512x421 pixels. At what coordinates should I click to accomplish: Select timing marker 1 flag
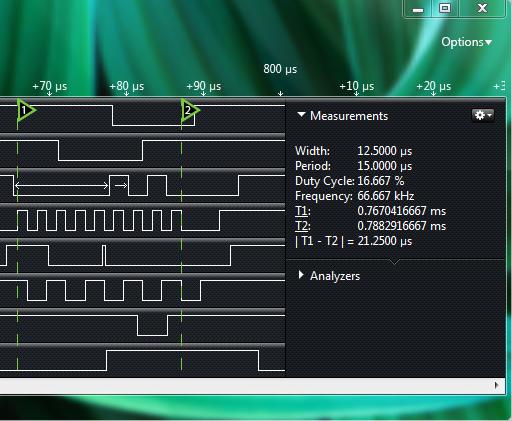coord(26,110)
